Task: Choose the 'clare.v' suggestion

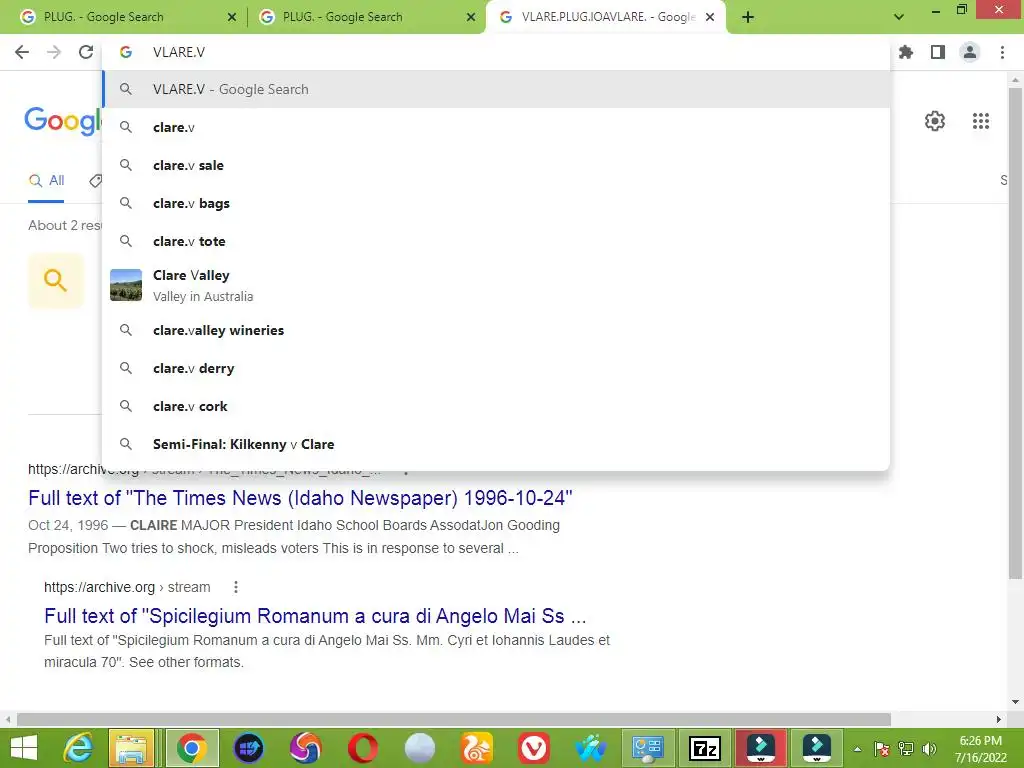Action: pyautogui.click(x=496, y=127)
